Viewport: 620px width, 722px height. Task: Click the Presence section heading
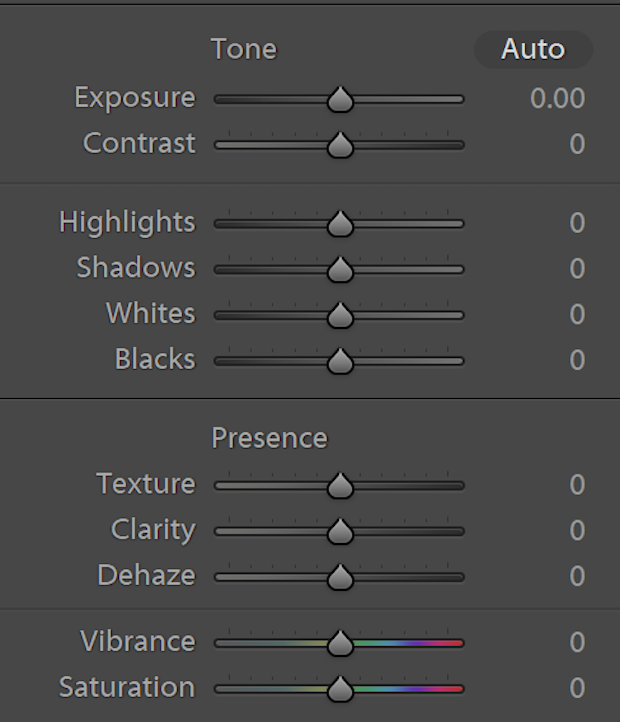coord(269,438)
